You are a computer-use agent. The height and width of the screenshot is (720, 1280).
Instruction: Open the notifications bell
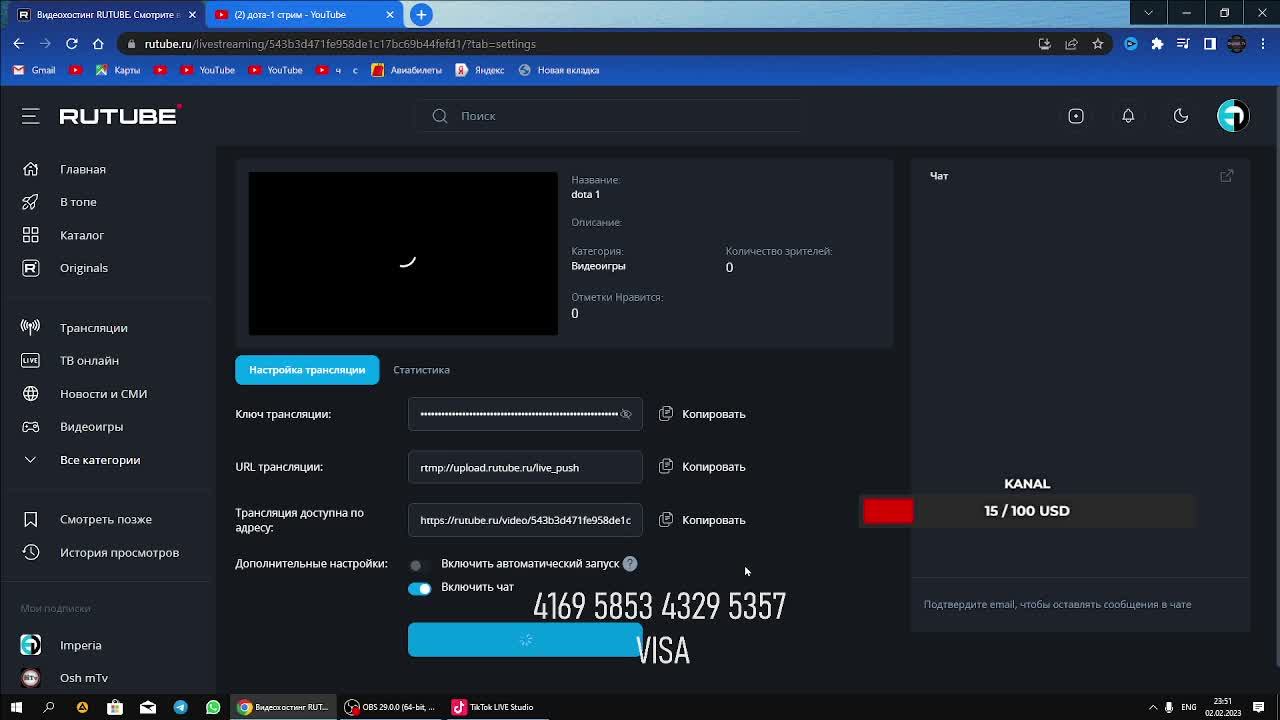point(1128,116)
